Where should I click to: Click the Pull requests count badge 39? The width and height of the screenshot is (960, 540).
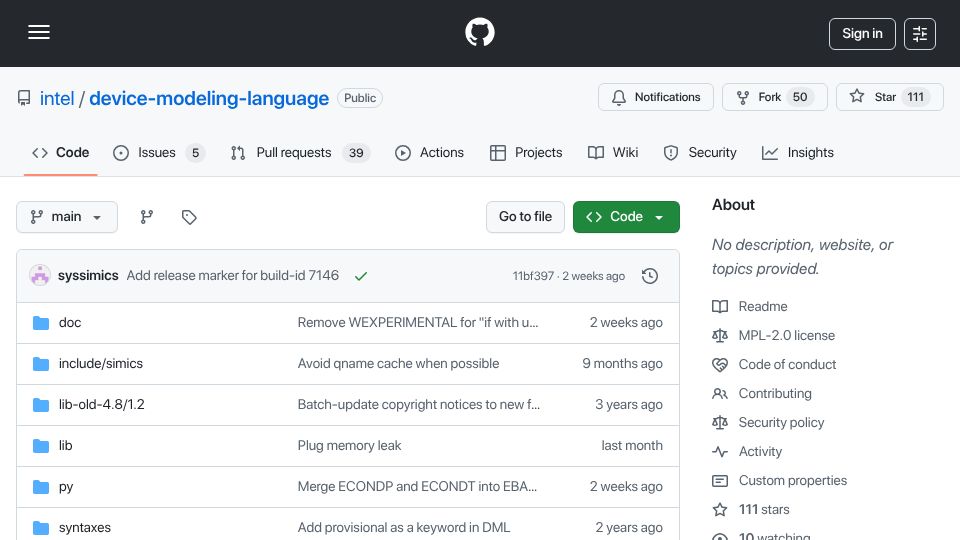tap(356, 153)
